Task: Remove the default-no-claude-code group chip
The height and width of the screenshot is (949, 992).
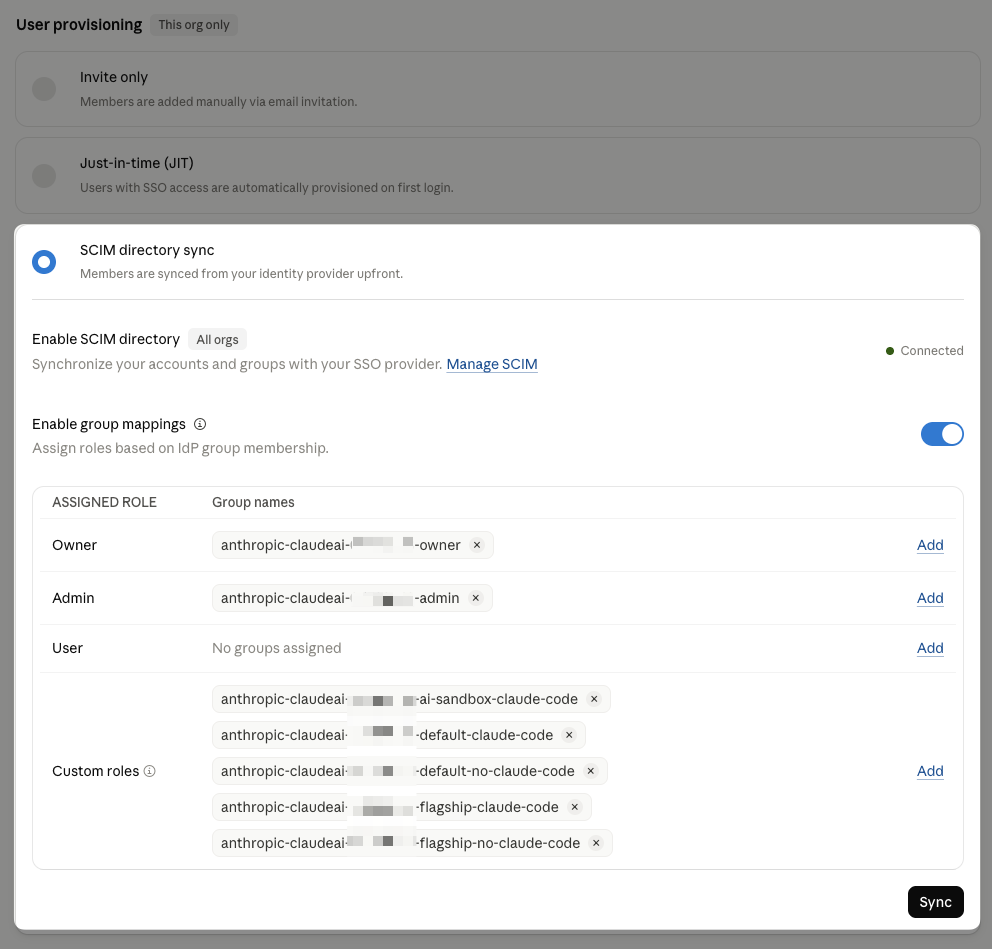Action: click(590, 771)
